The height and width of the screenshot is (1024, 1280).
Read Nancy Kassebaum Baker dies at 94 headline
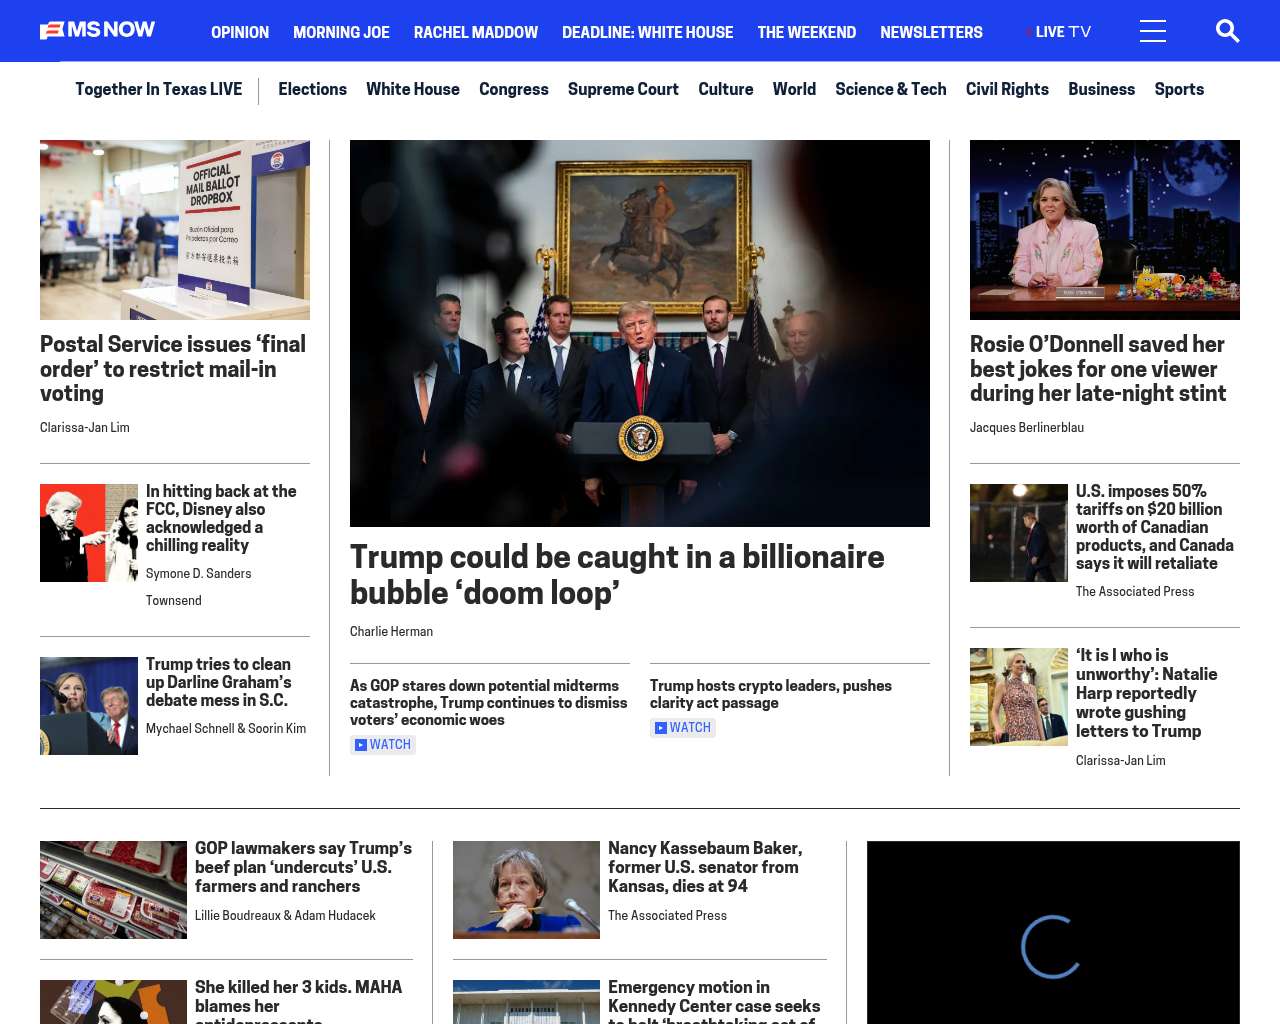[705, 867]
